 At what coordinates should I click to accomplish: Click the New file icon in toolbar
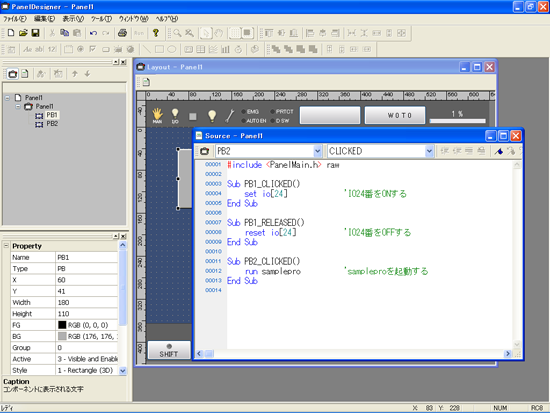click(11, 33)
